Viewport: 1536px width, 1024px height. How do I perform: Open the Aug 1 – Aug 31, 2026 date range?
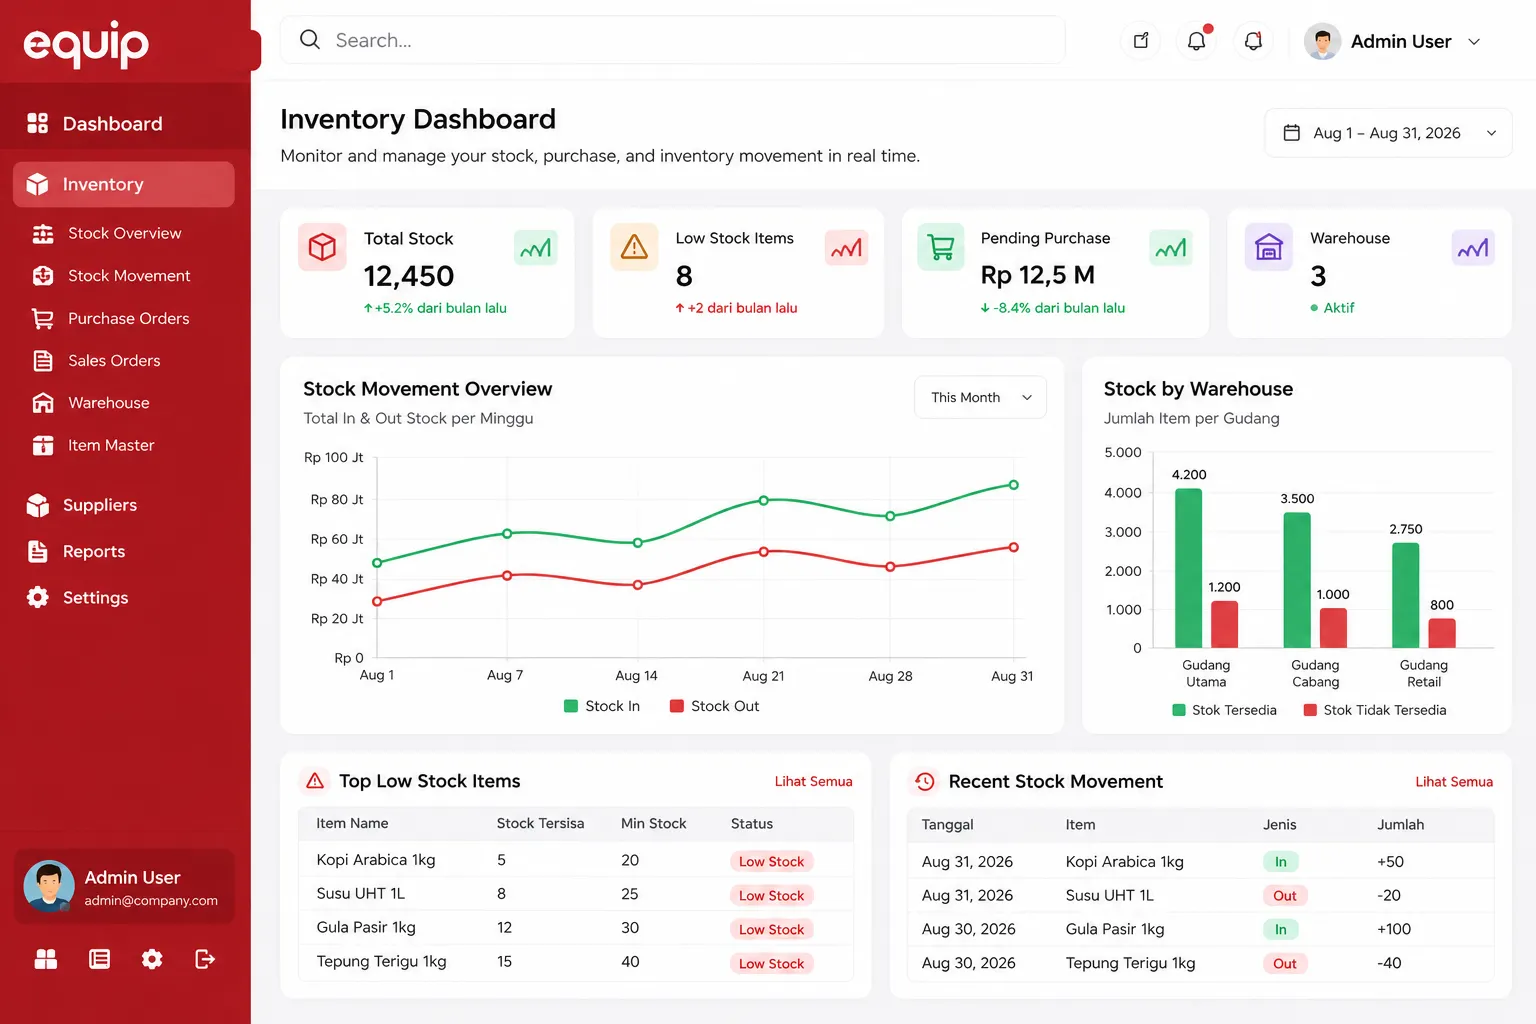1388,133
